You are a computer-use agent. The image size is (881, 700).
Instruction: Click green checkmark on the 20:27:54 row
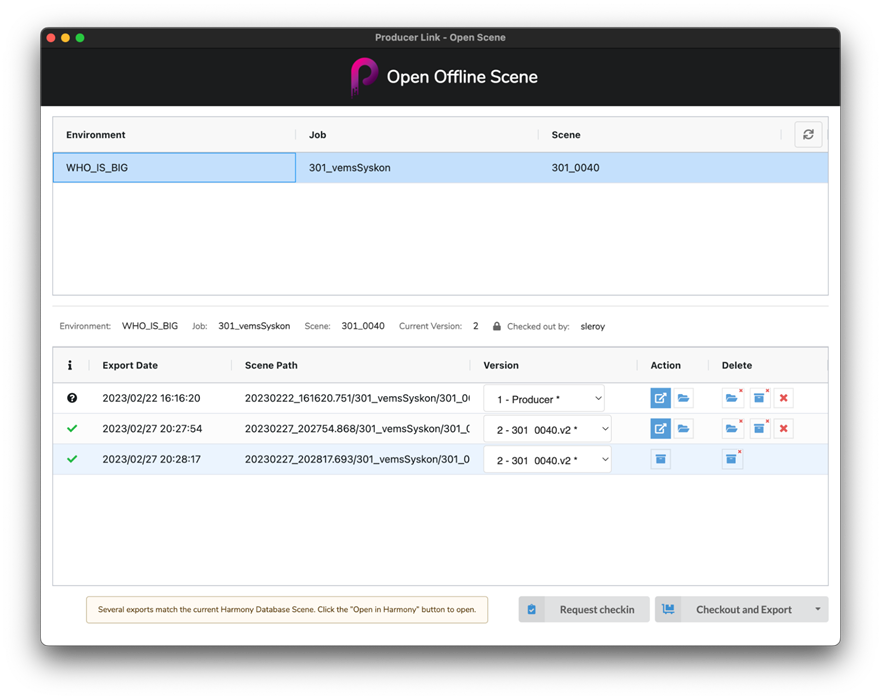(x=72, y=429)
